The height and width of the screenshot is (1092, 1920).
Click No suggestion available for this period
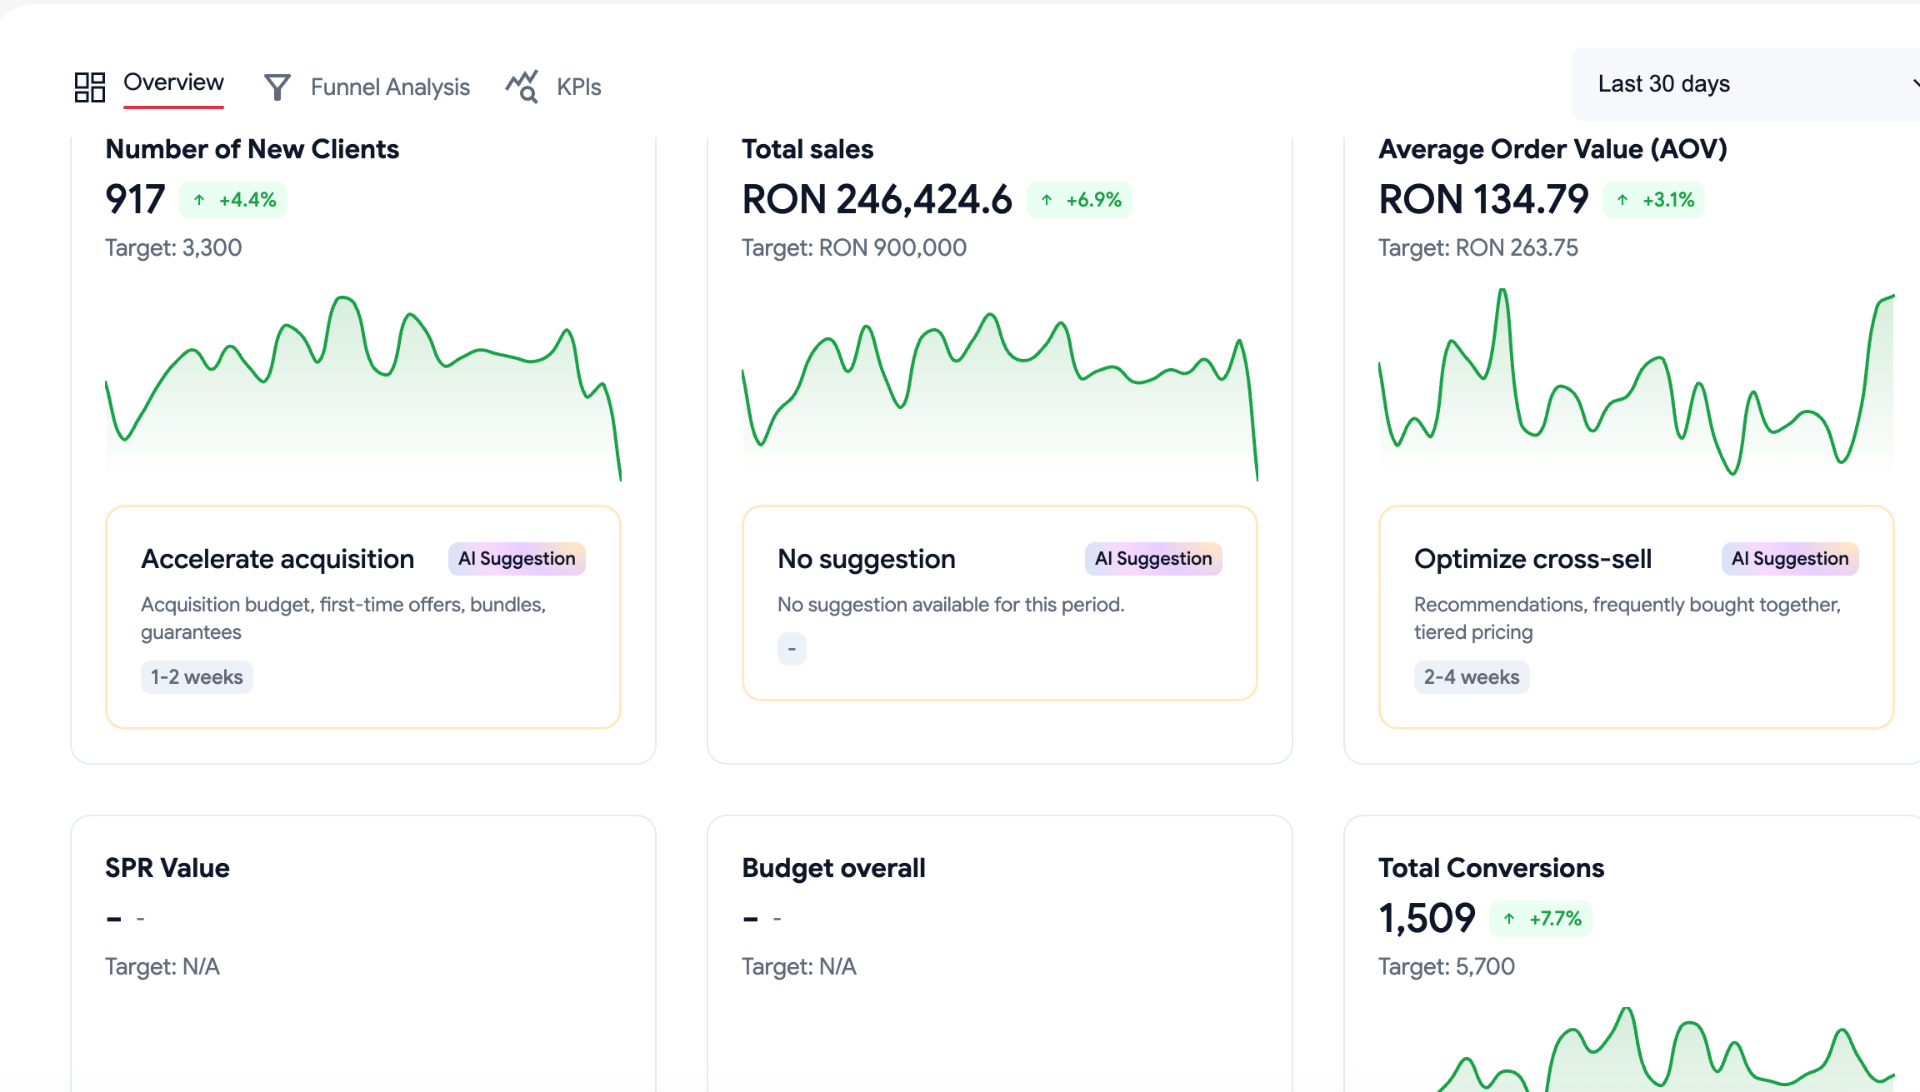pyautogui.click(x=951, y=605)
